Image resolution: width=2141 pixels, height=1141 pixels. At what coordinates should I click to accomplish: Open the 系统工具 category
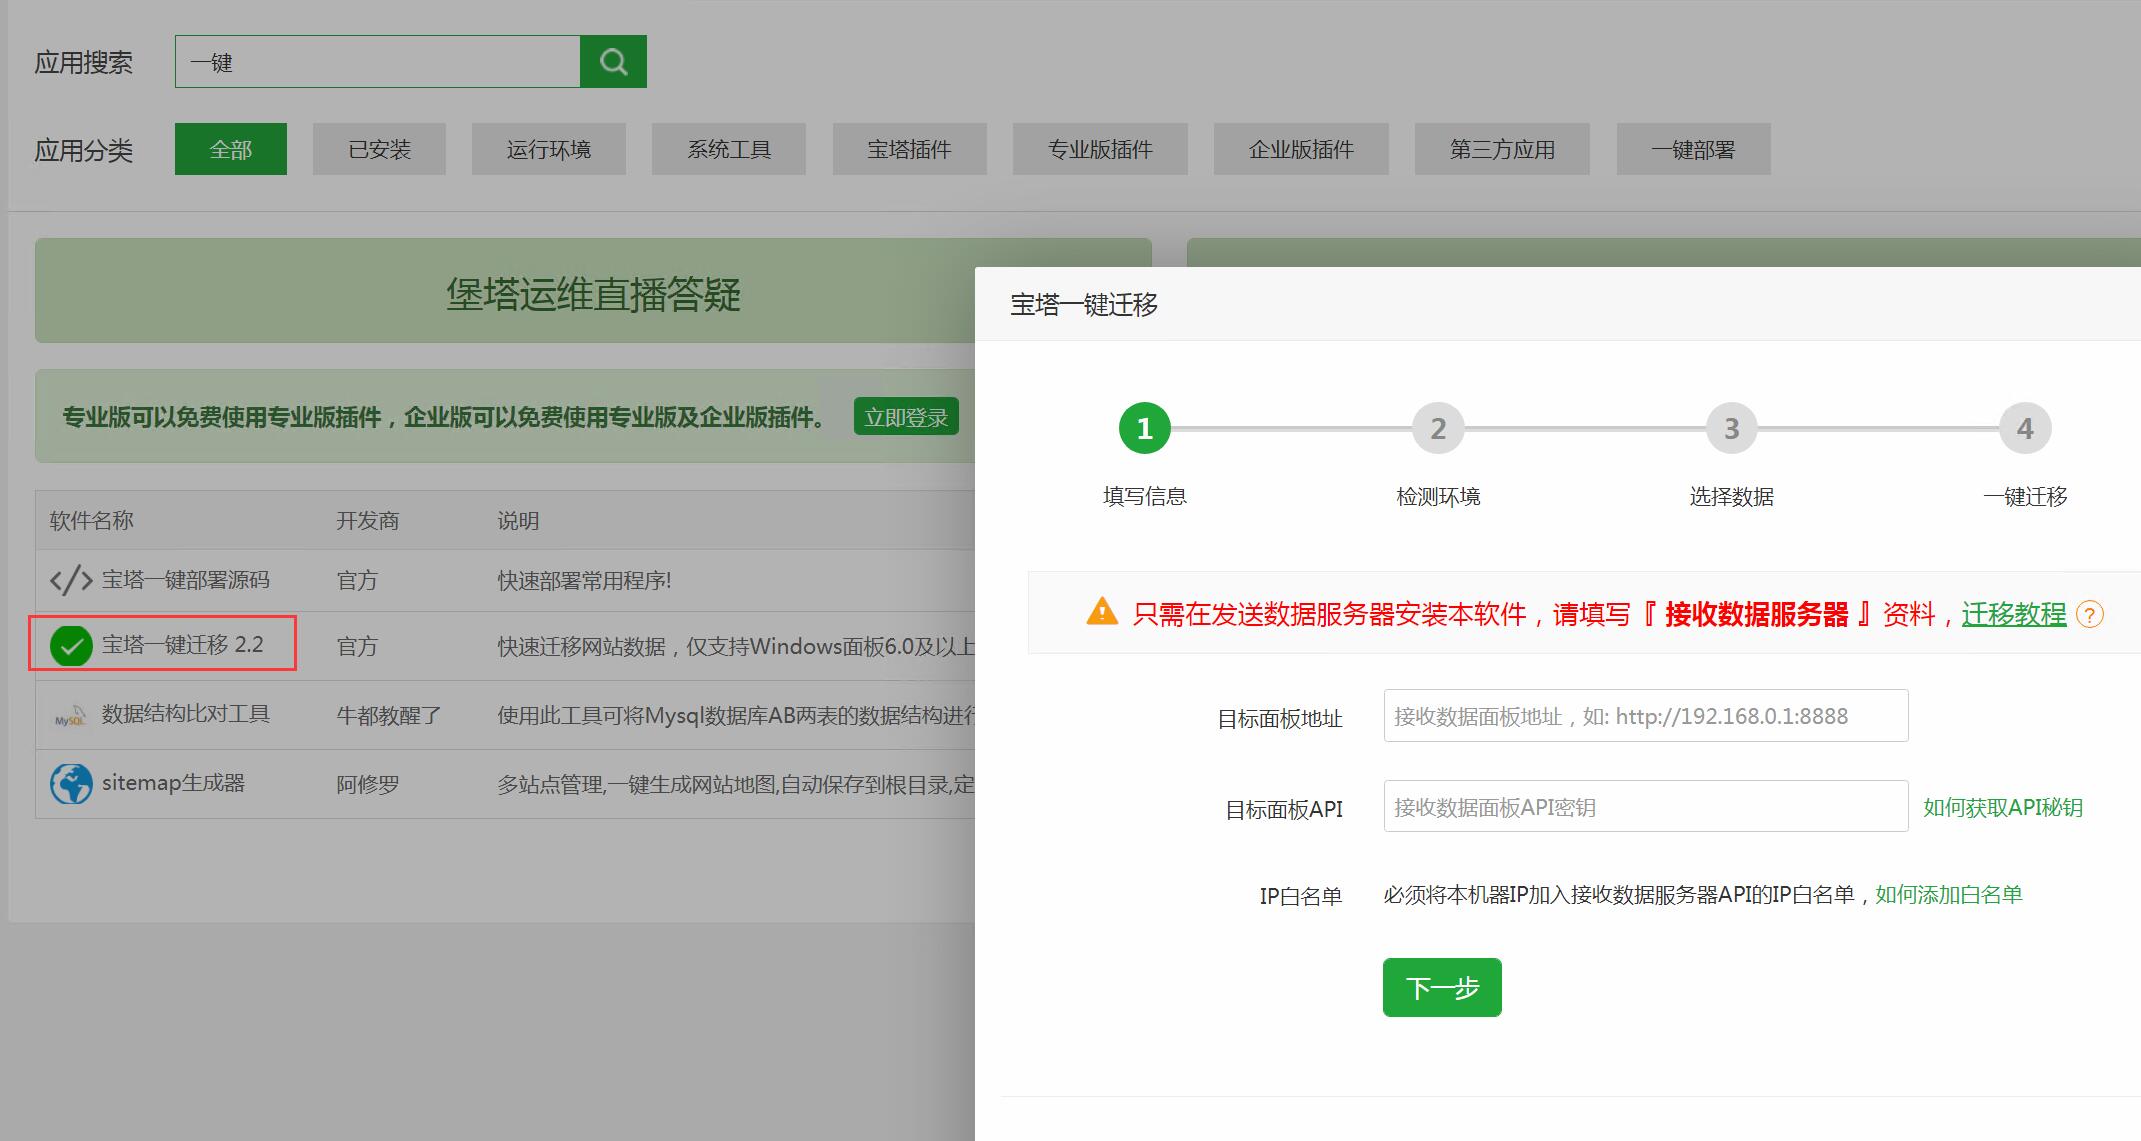click(x=729, y=149)
